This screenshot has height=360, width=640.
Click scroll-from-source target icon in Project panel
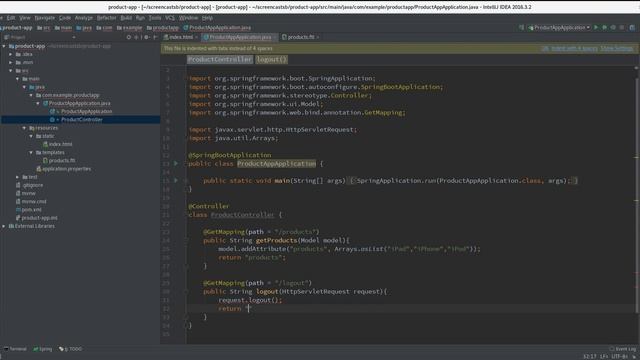pos(129,37)
